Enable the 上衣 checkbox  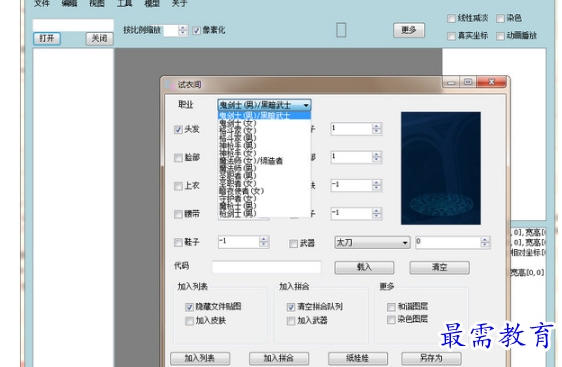pyautogui.click(x=178, y=186)
